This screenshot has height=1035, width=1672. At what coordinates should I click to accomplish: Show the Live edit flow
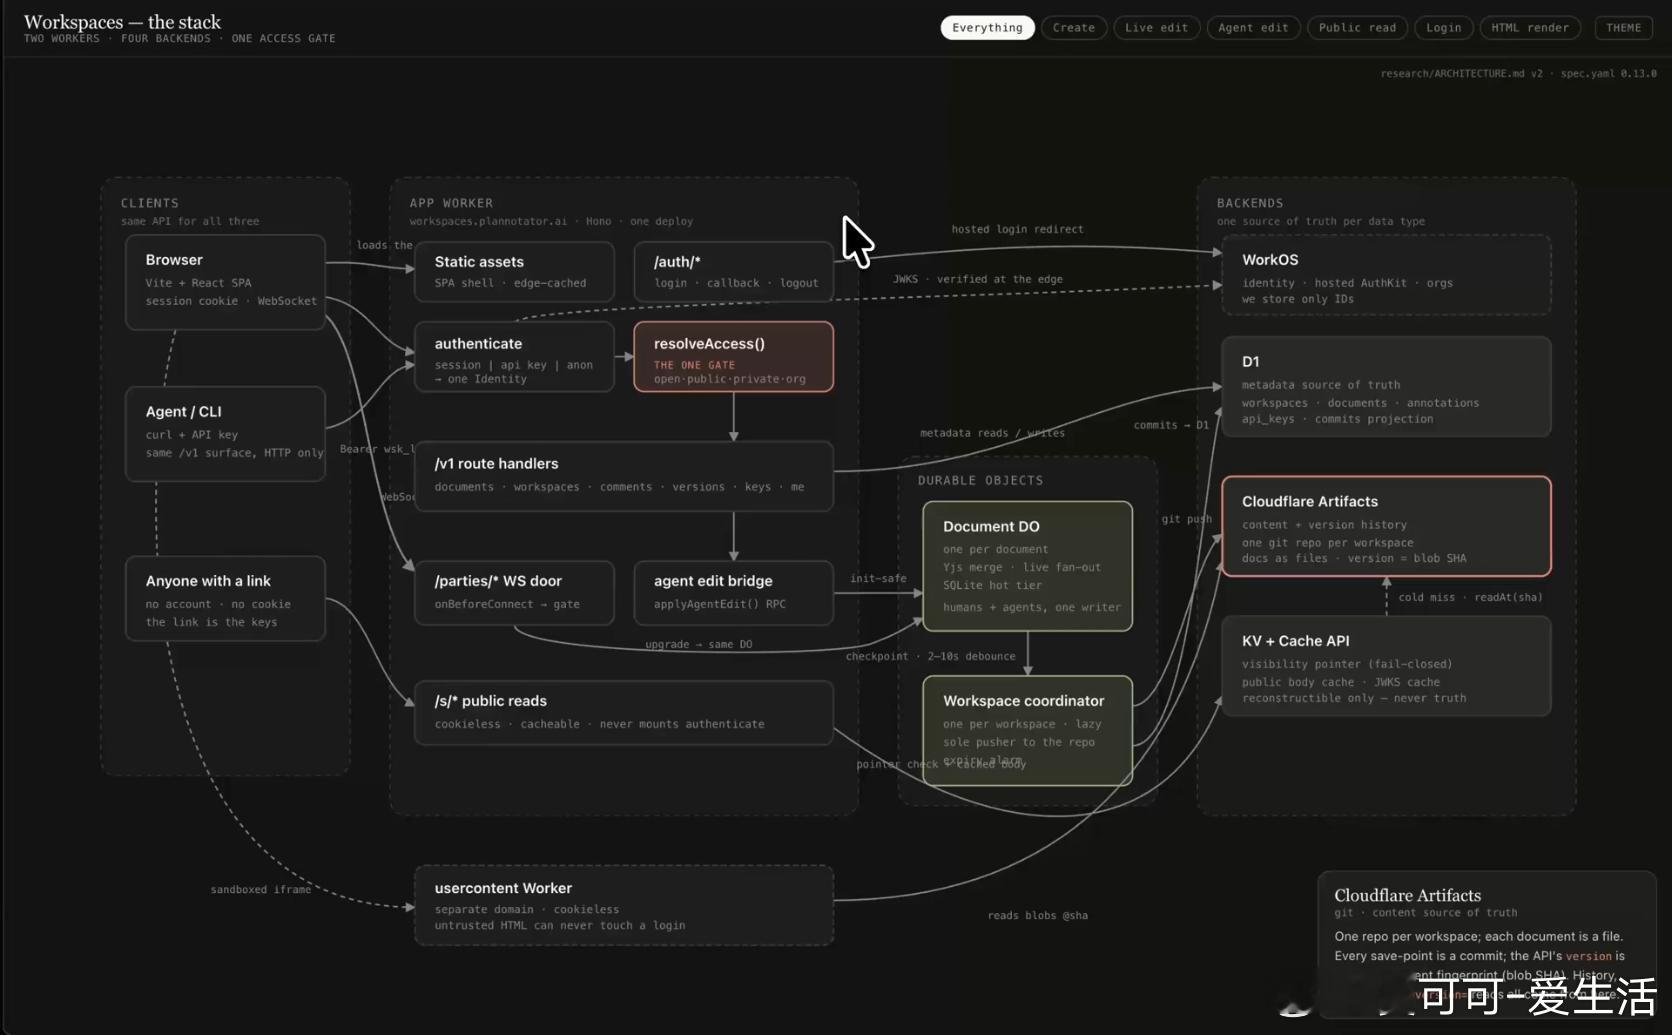(1156, 28)
